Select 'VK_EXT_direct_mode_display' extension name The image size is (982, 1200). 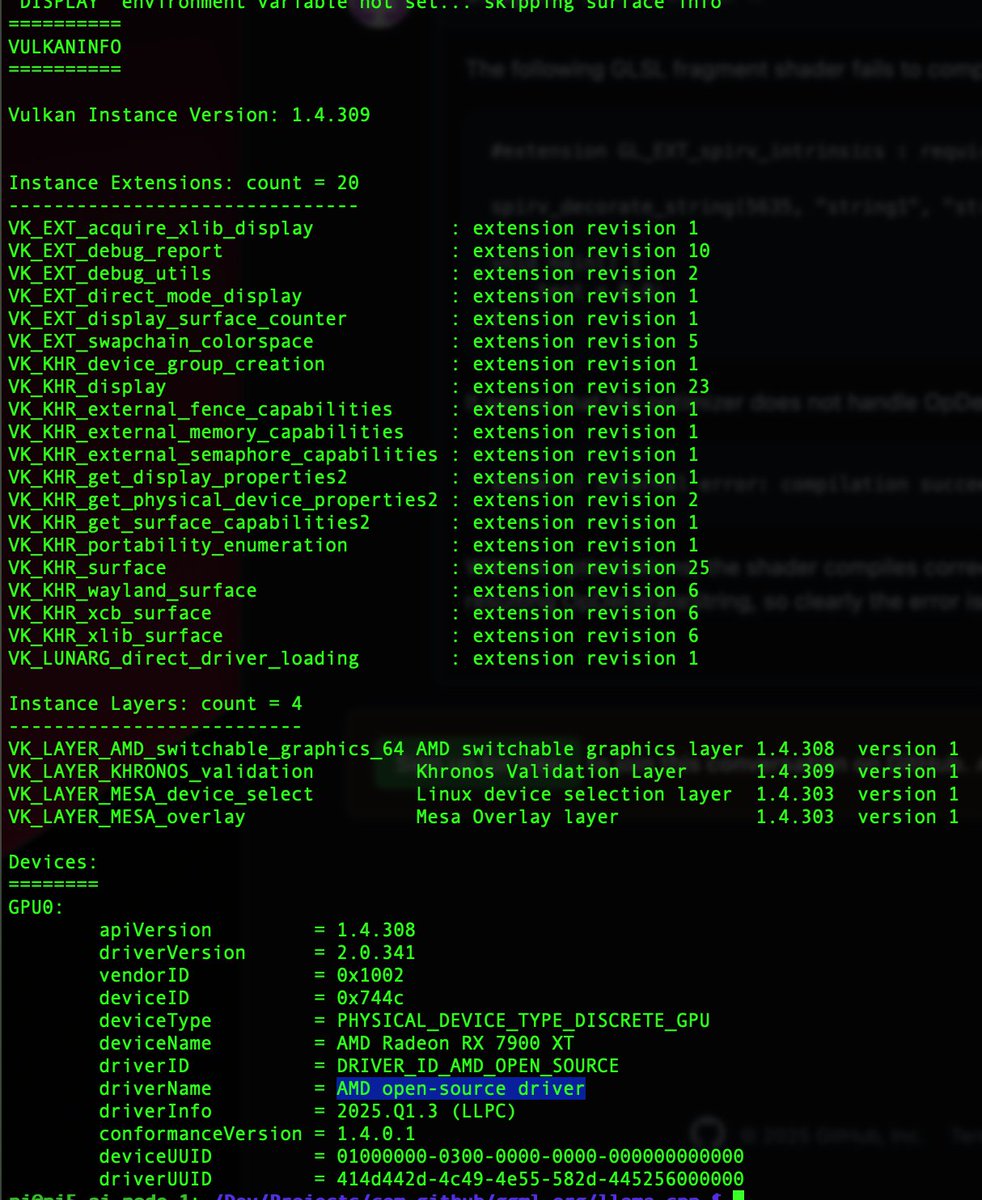pos(155,296)
